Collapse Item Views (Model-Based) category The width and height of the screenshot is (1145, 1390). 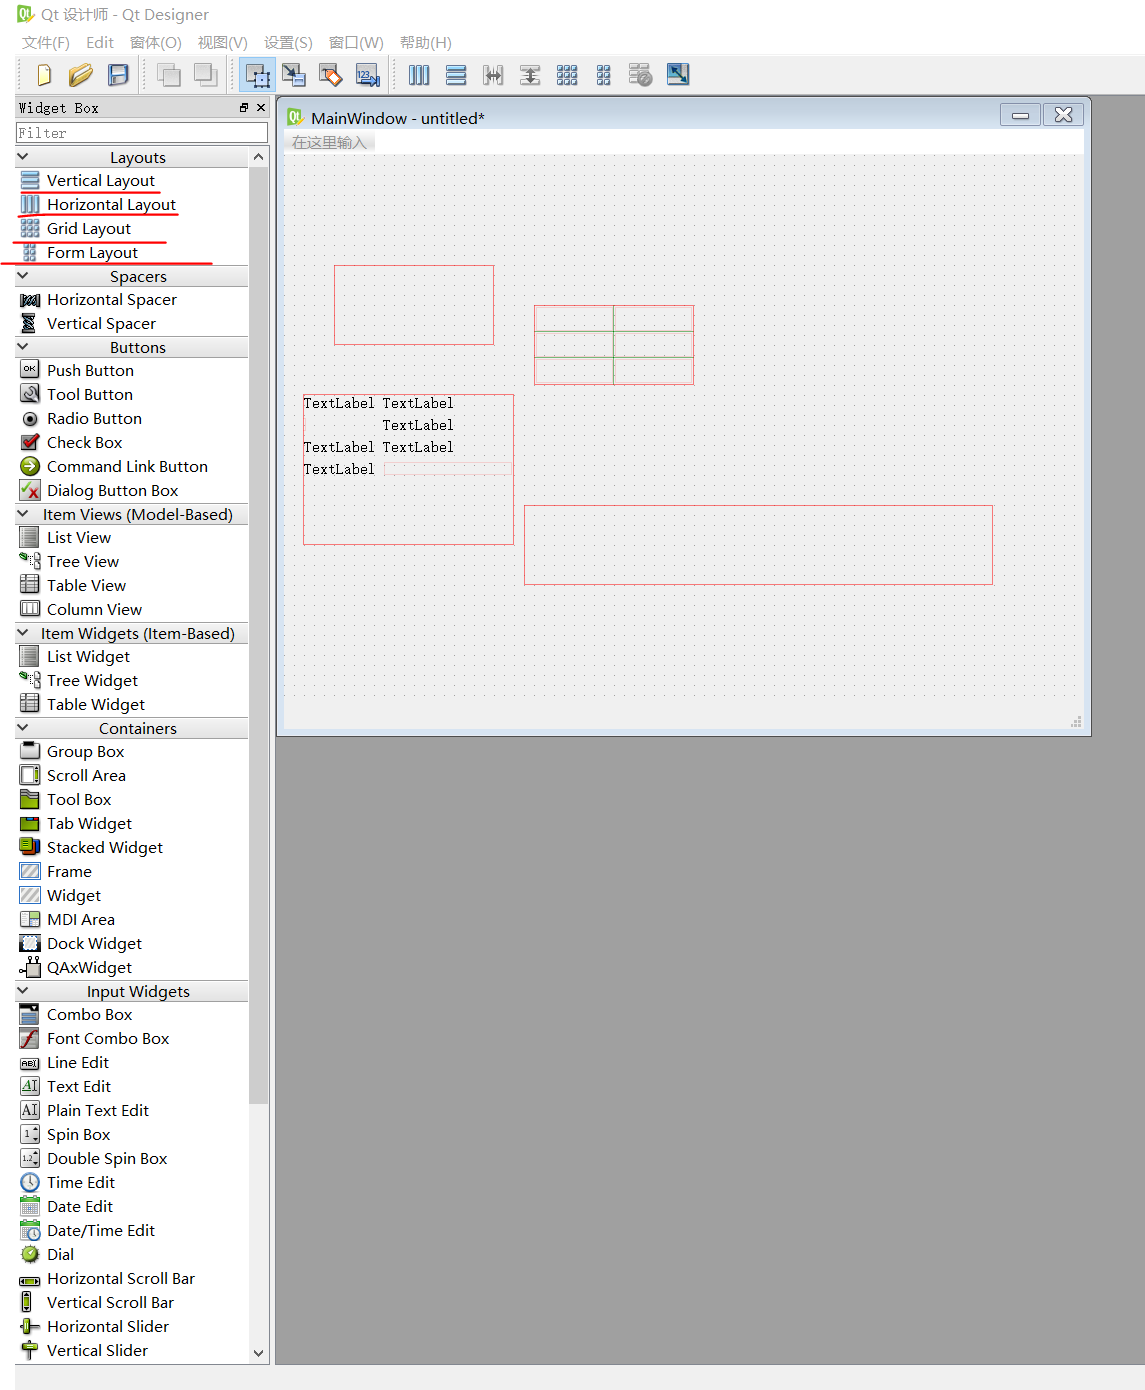click(23, 514)
